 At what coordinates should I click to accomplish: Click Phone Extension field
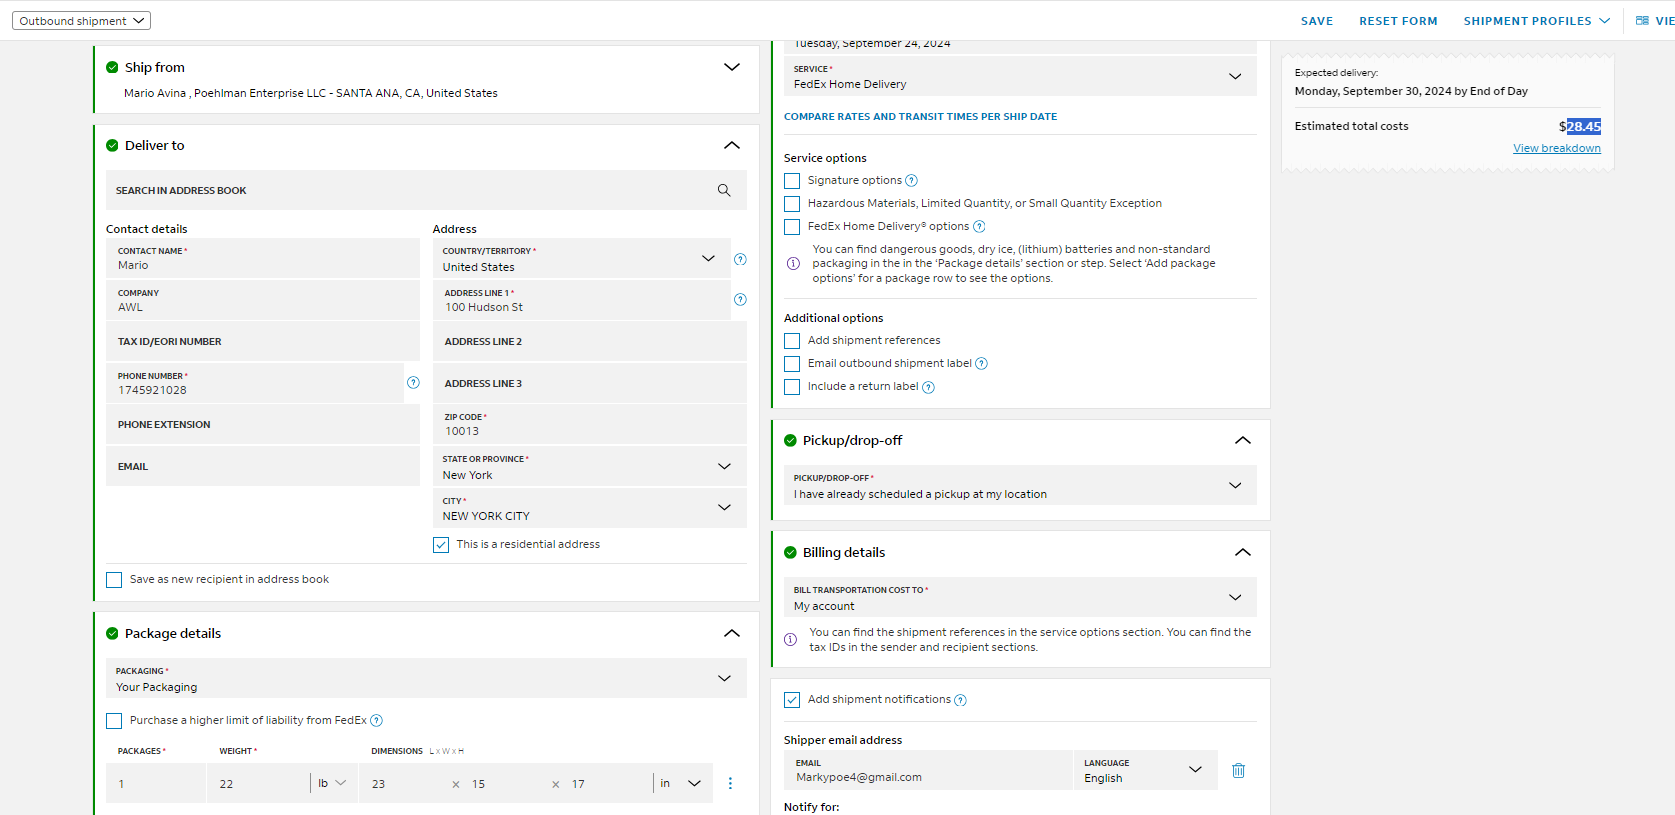pos(263,424)
